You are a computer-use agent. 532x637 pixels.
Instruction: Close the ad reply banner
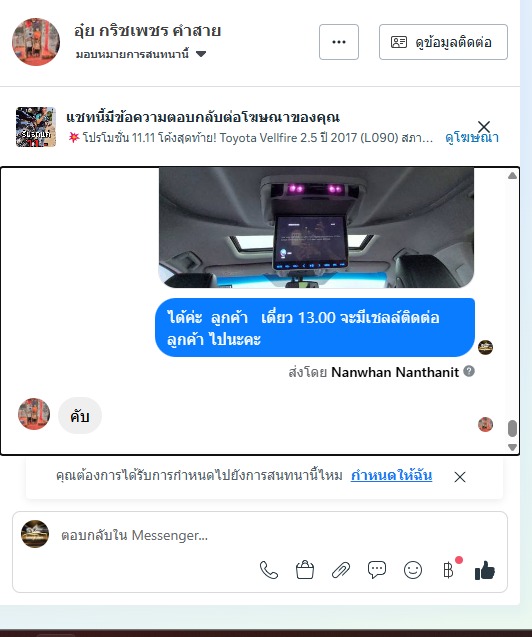(x=484, y=126)
